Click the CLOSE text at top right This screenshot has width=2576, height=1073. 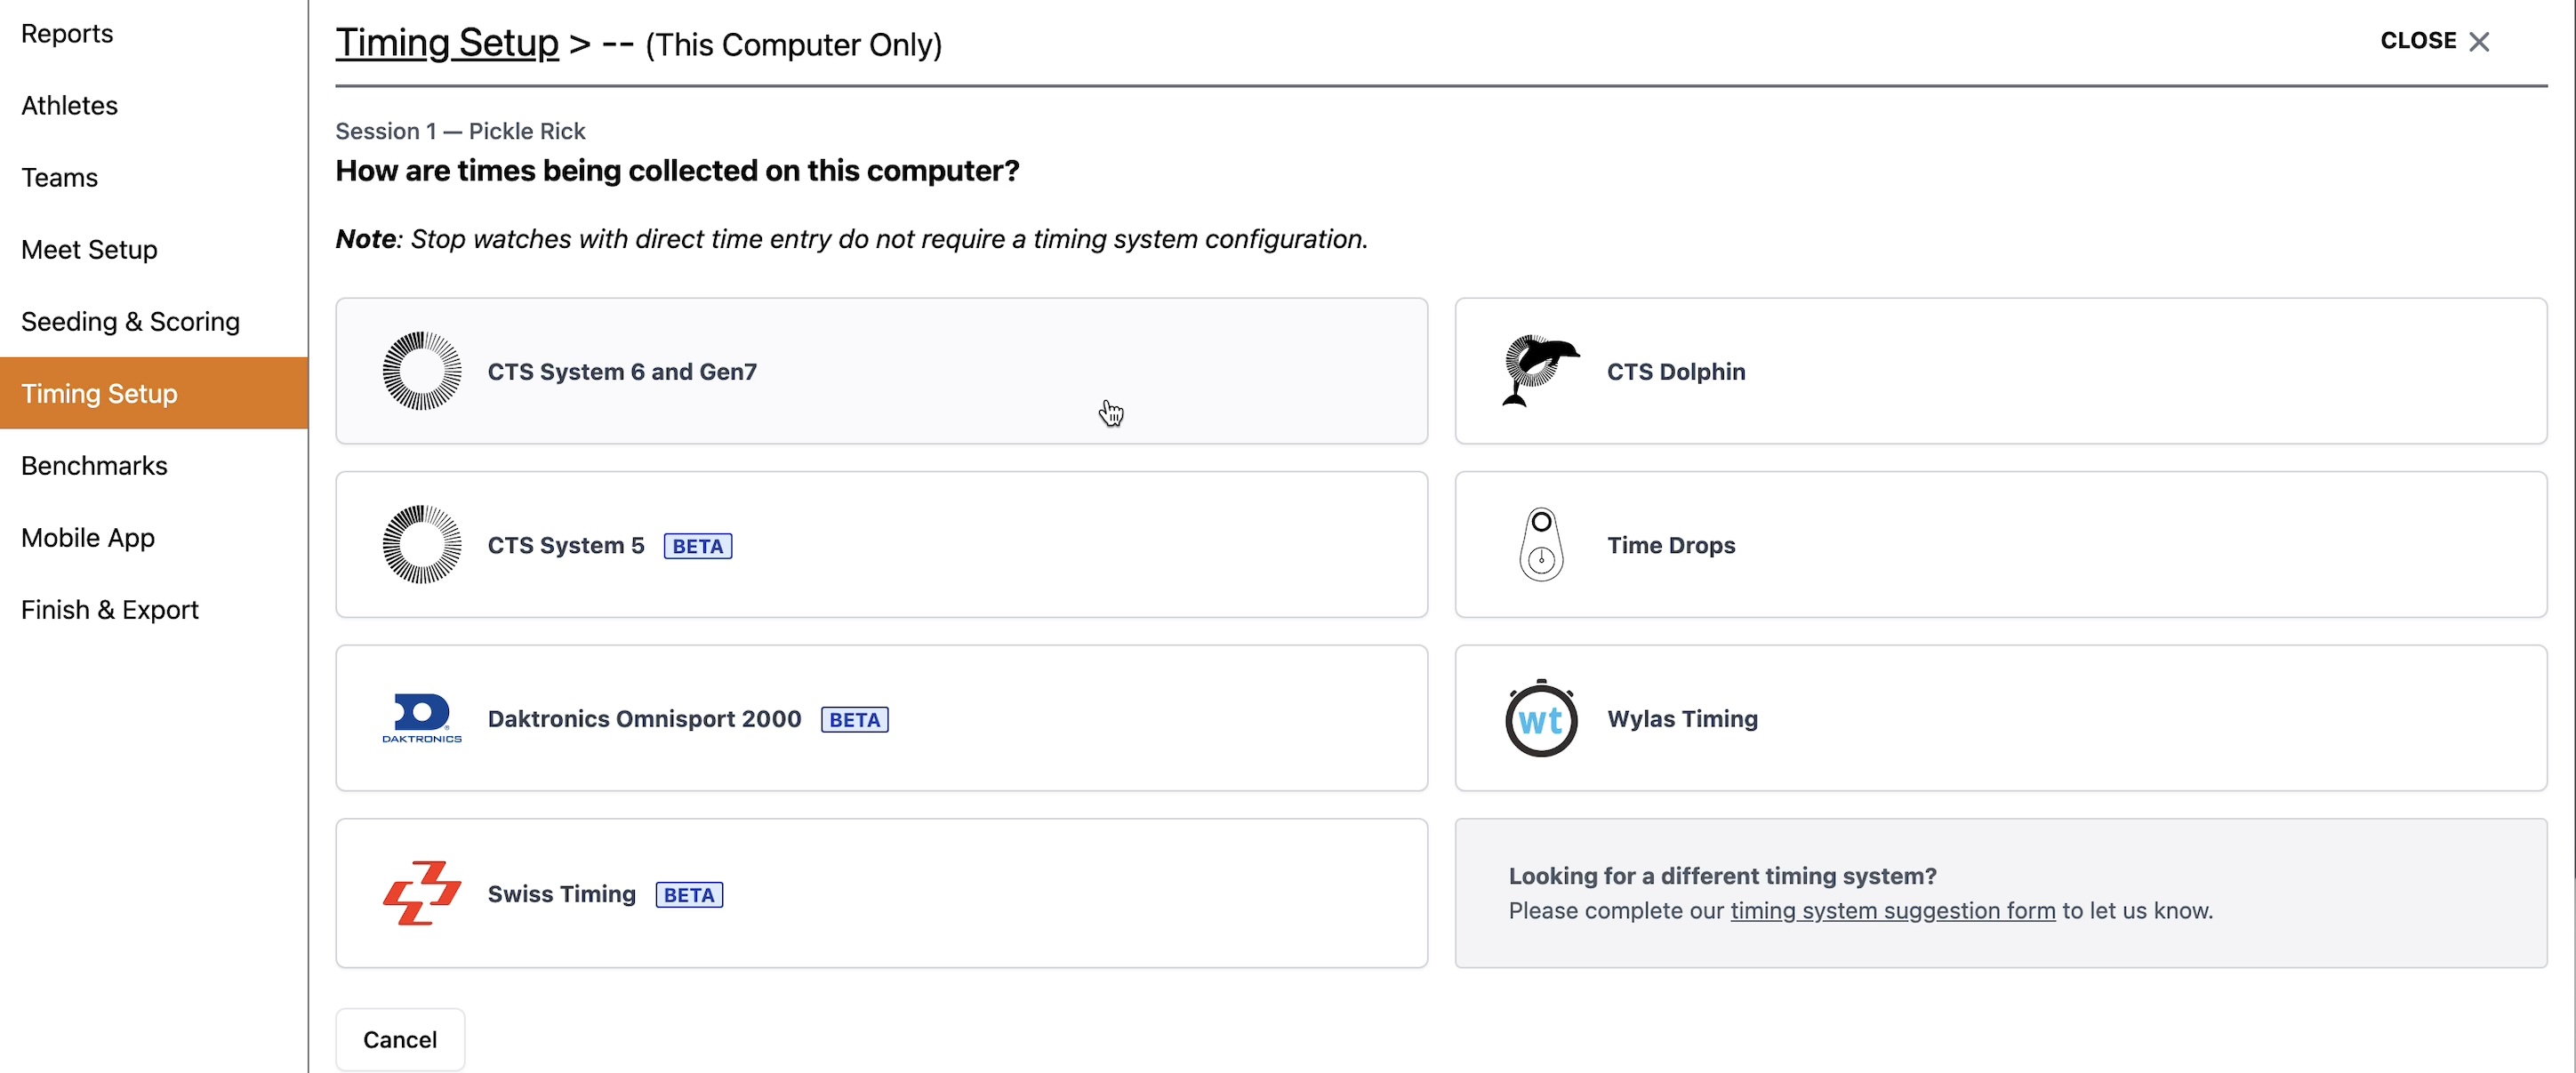pyautogui.click(x=2418, y=41)
